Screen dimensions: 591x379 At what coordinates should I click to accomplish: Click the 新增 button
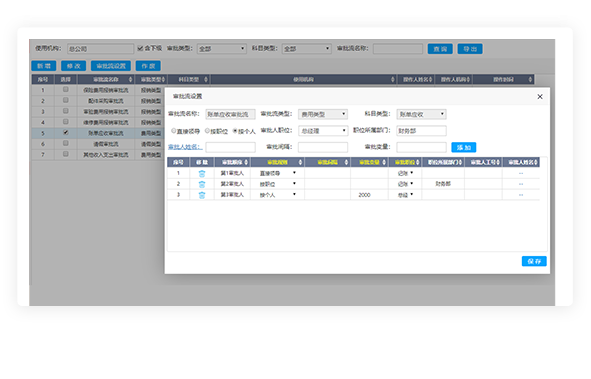(x=44, y=66)
